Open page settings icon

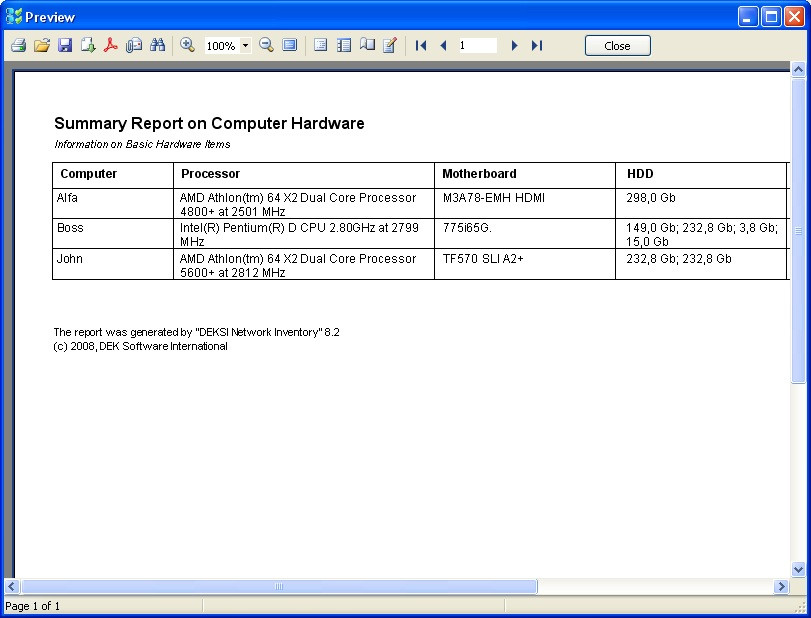367,46
